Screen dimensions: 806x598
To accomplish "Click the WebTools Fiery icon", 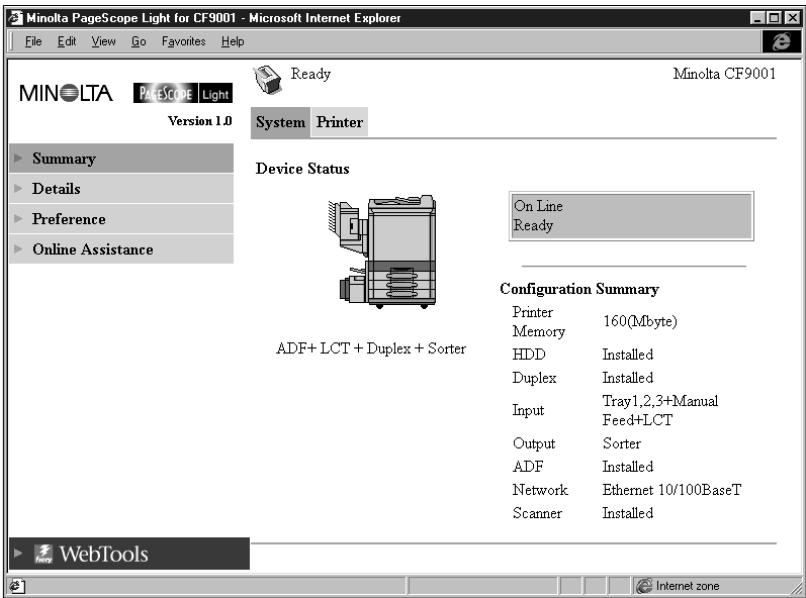I will coord(43,554).
